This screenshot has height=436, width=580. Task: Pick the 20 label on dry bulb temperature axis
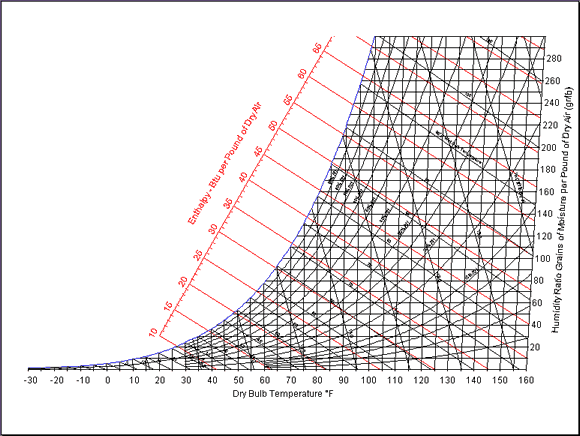pos(160,380)
